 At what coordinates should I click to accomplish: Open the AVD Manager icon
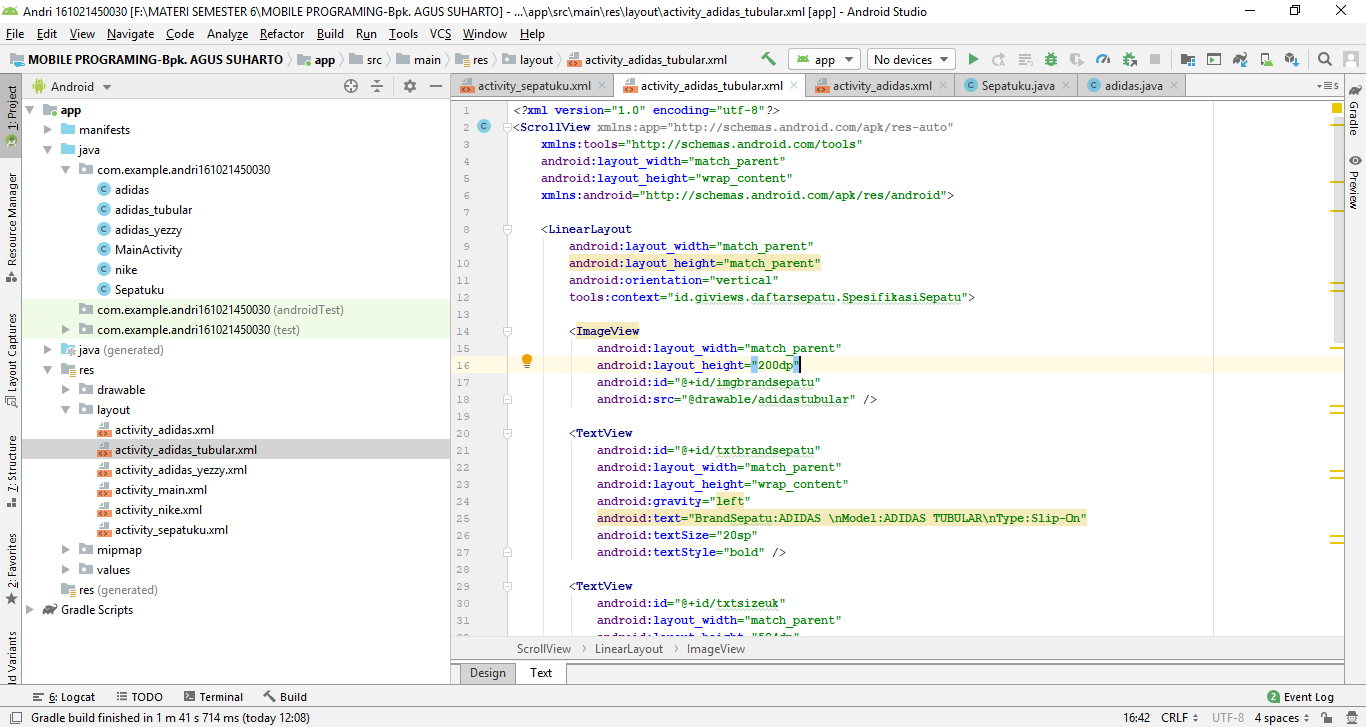pos(1264,59)
